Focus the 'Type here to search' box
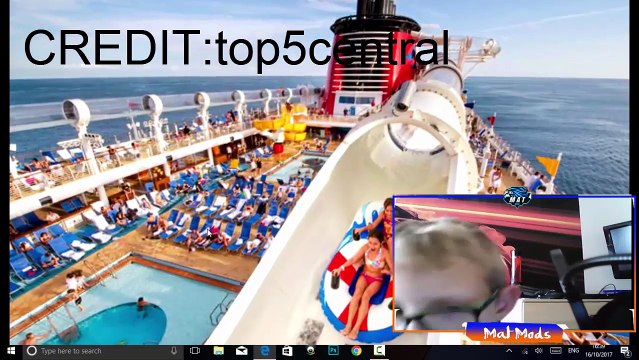Image resolution: width=639 pixels, height=360 pixels. tap(103, 351)
